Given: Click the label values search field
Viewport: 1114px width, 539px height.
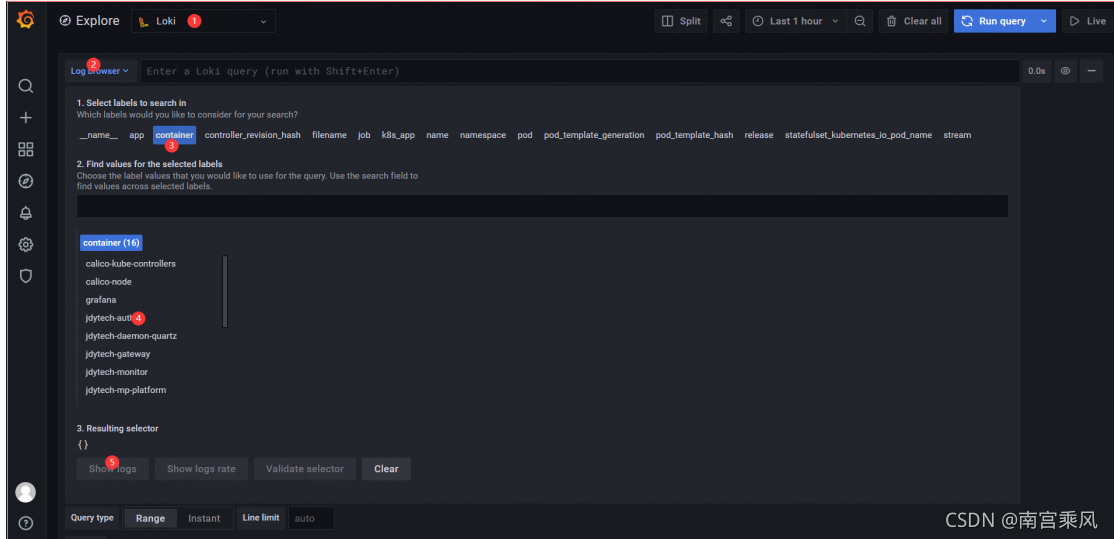Looking at the screenshot, I should (542, 206).
